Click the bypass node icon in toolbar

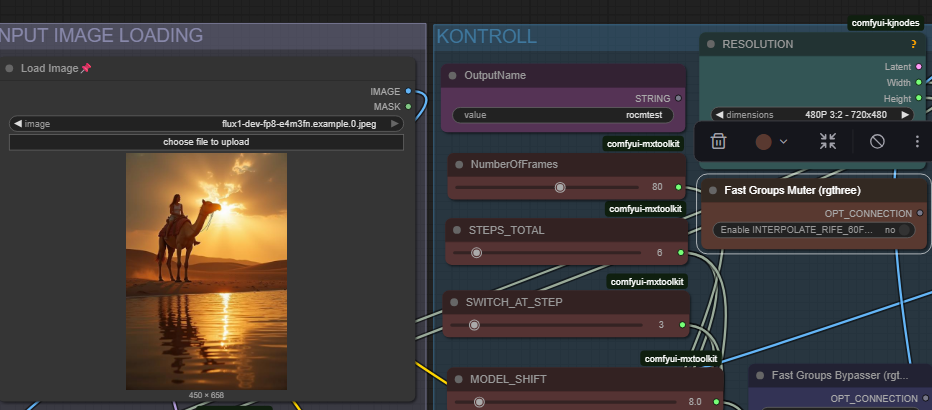point(877,142)
